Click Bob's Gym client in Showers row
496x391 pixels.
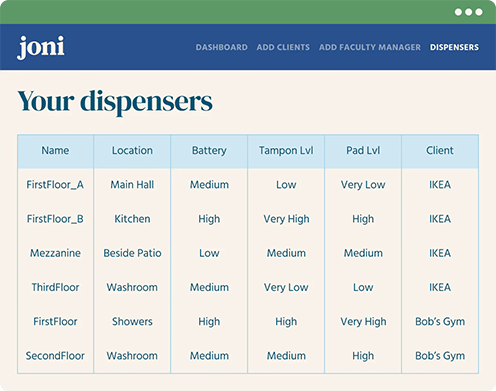click(440, 322)
